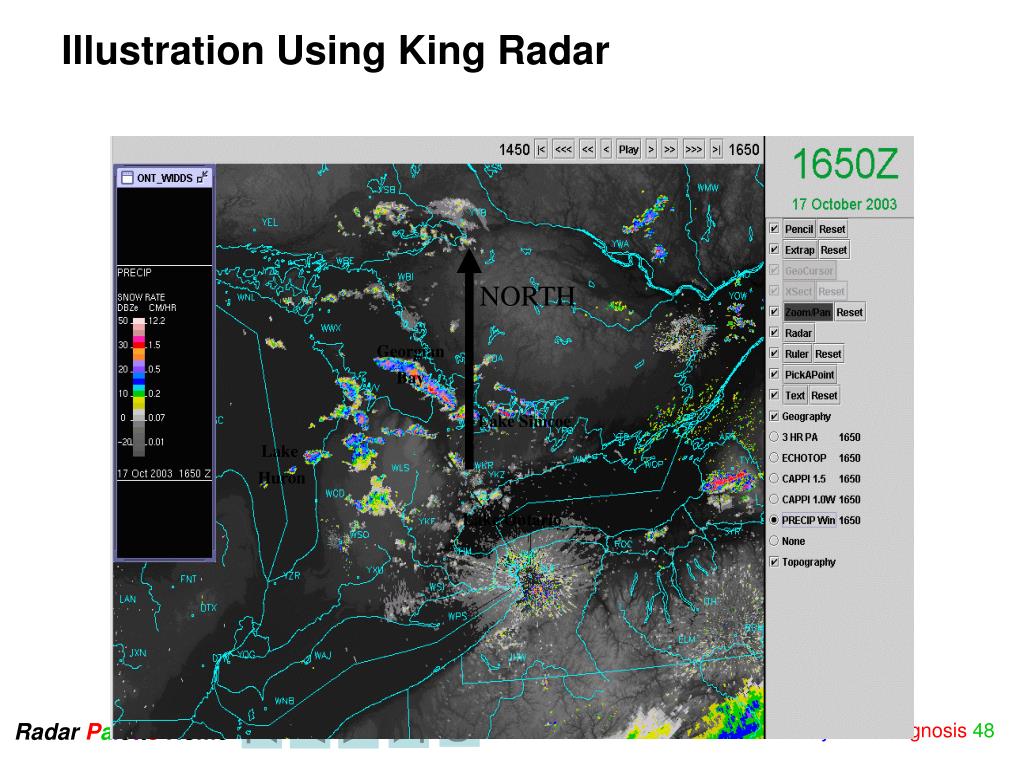The width and height of the screenshot is (1024, 768).
Task: Click the PickAPoint button
Action: pyautogui.click(x=809, y=375)
